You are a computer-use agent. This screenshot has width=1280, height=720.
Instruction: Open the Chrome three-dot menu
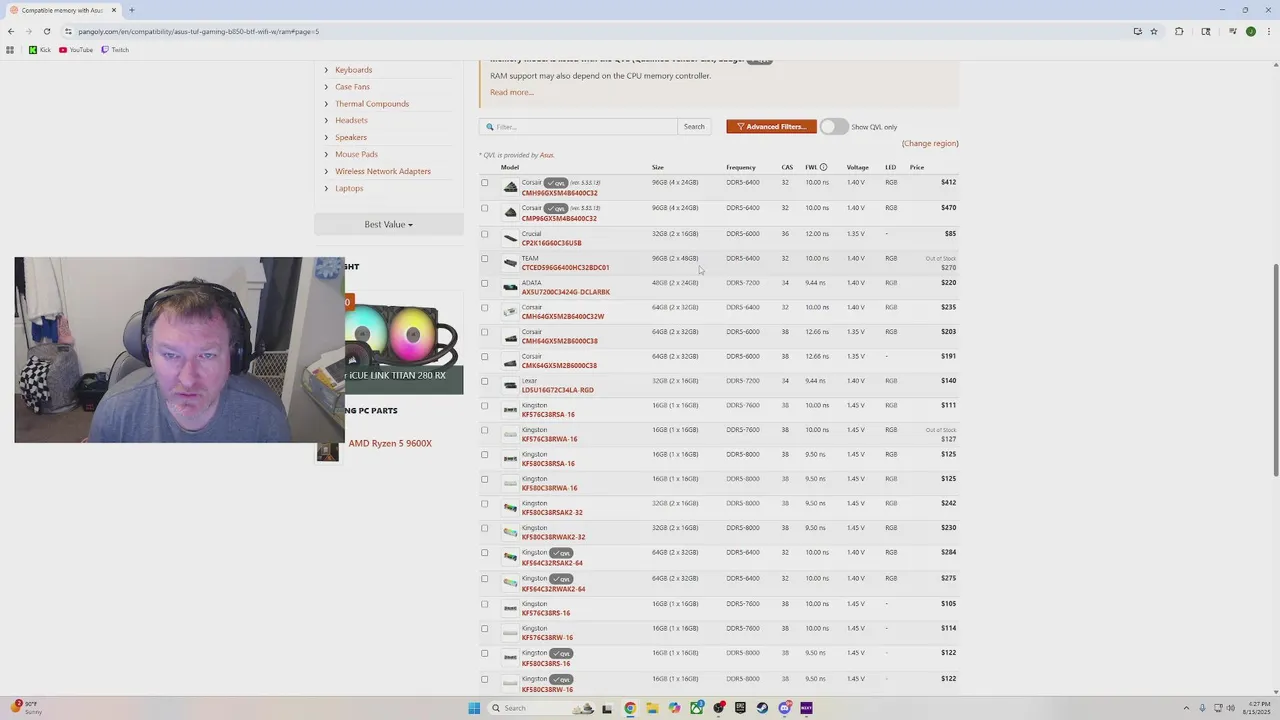pos(1268,31)
